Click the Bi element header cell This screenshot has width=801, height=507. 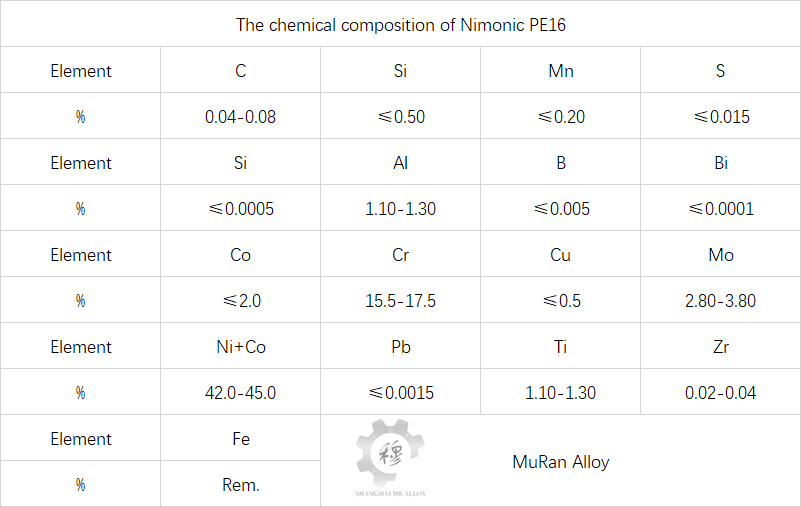click(x=720, y=163)
